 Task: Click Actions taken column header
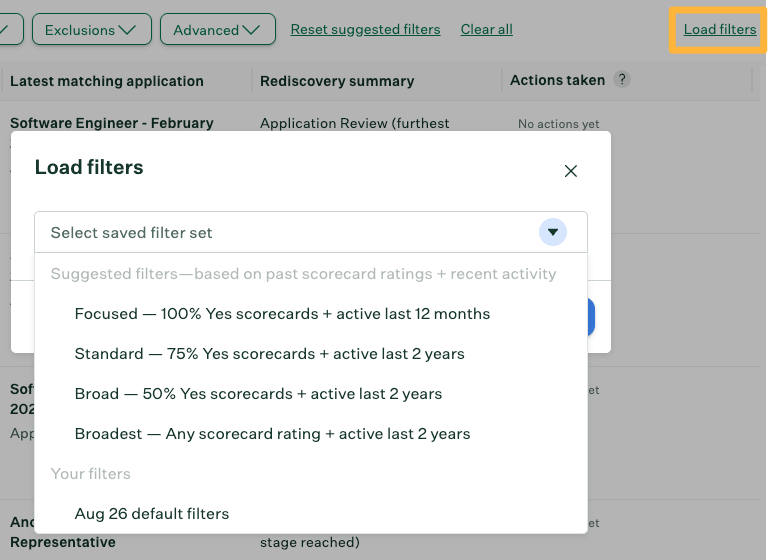click(x=557, y=80)
